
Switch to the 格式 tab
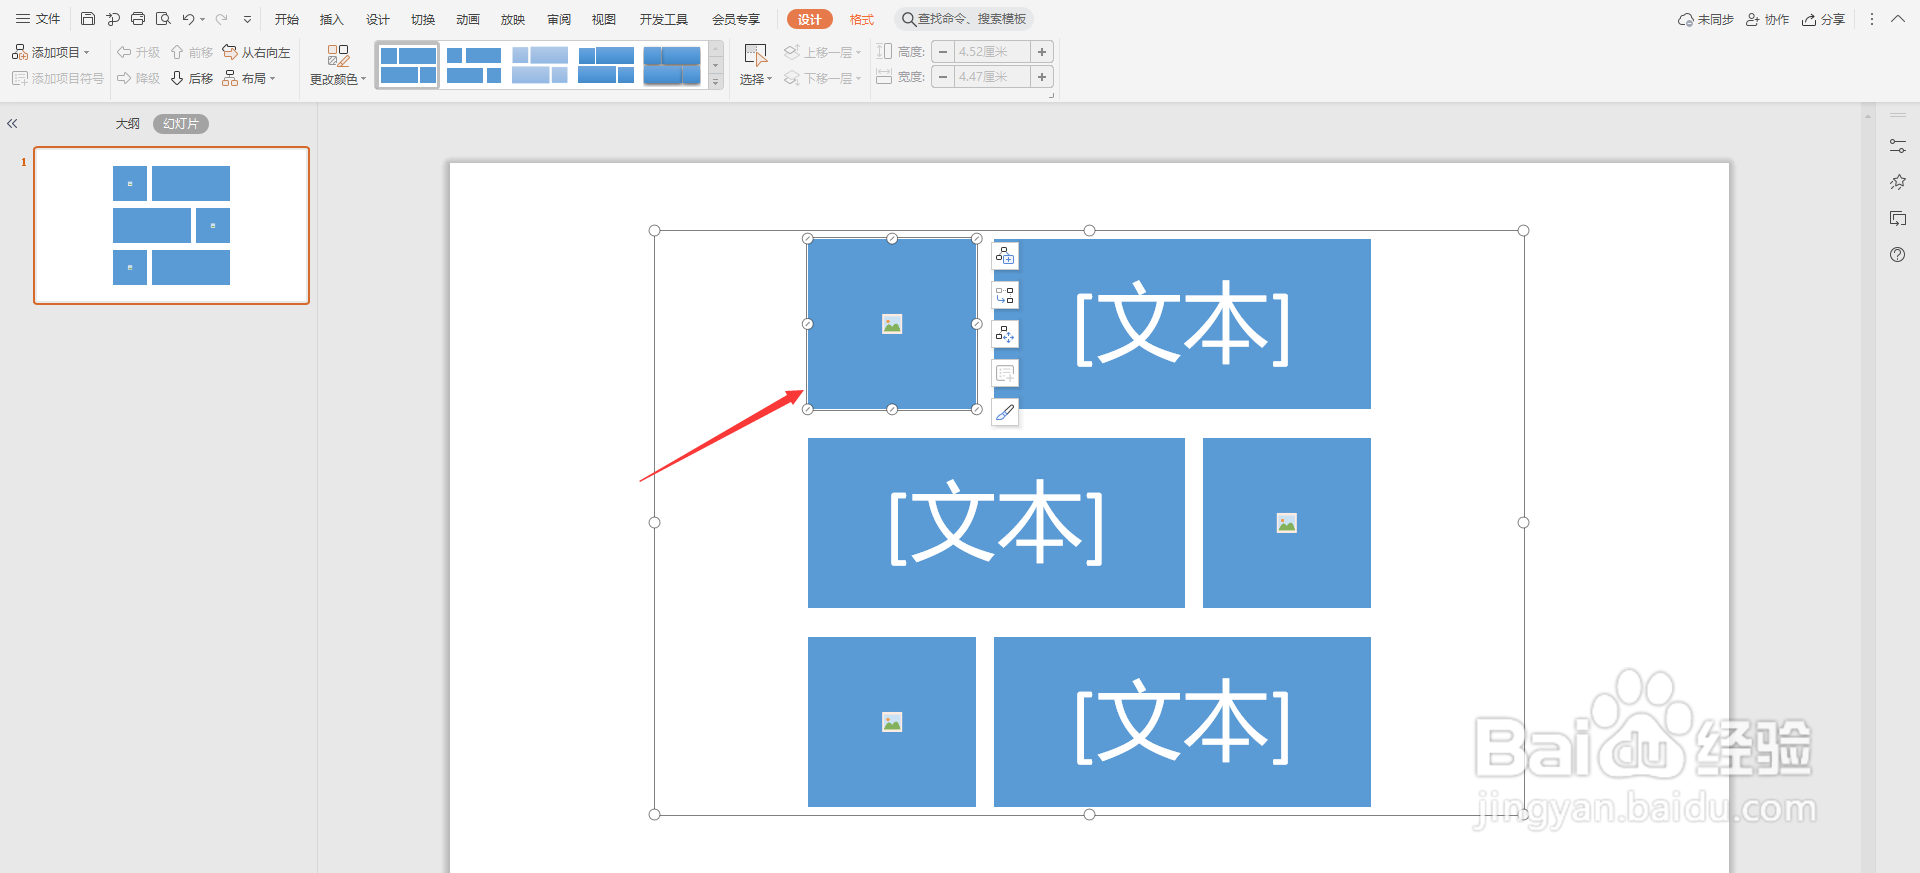pos(861,19)
